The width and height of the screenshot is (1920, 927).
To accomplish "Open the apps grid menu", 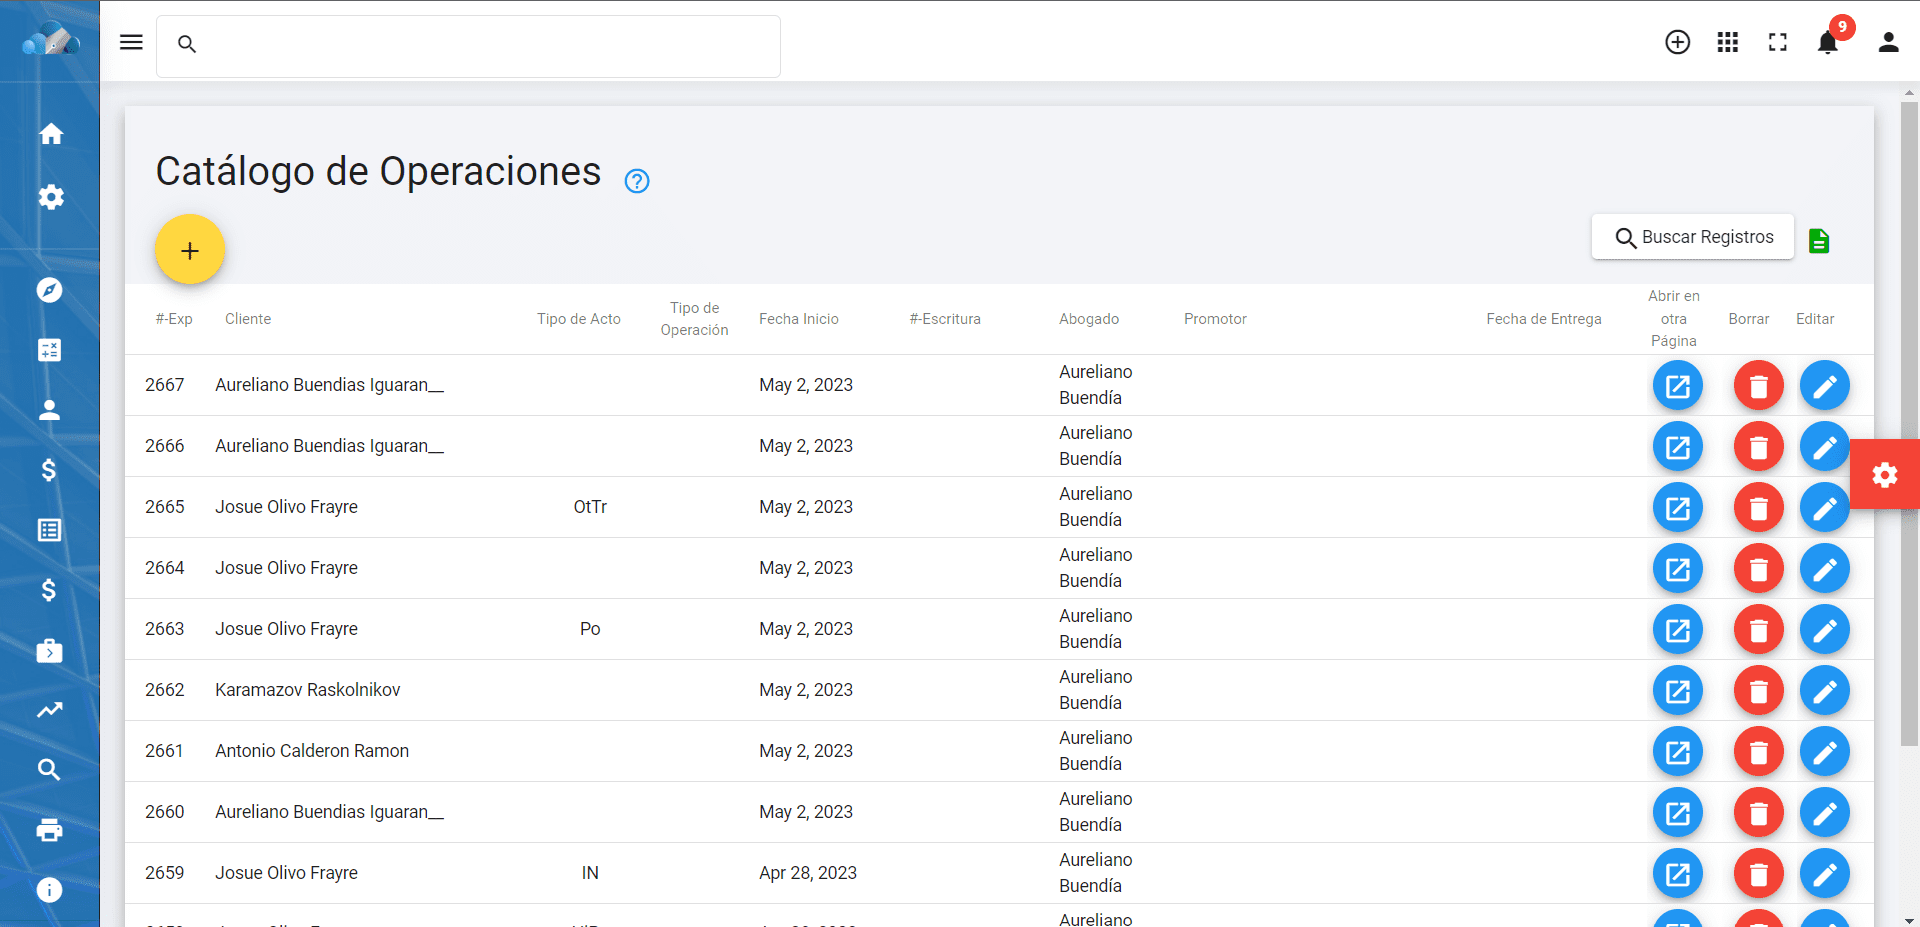I will coord(1727,42).
